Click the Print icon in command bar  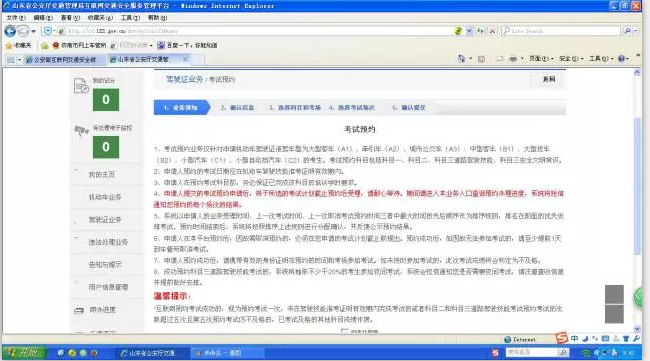[513, 59]
